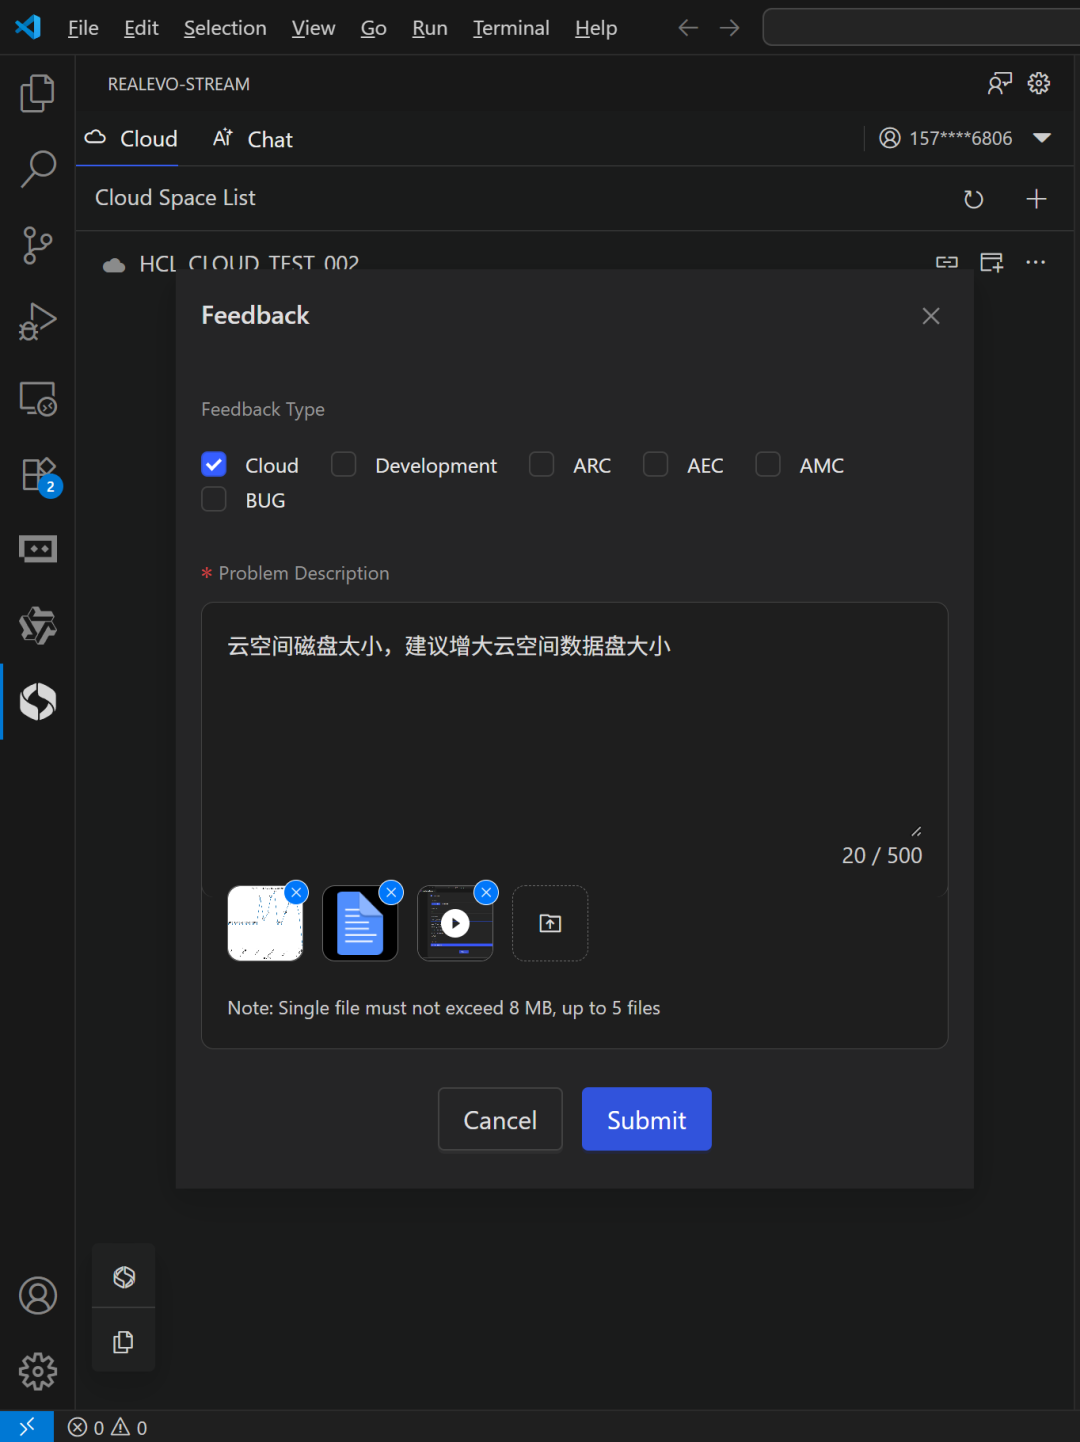Remove the document file attachment
The image size is (1080, 1442).
391,892
